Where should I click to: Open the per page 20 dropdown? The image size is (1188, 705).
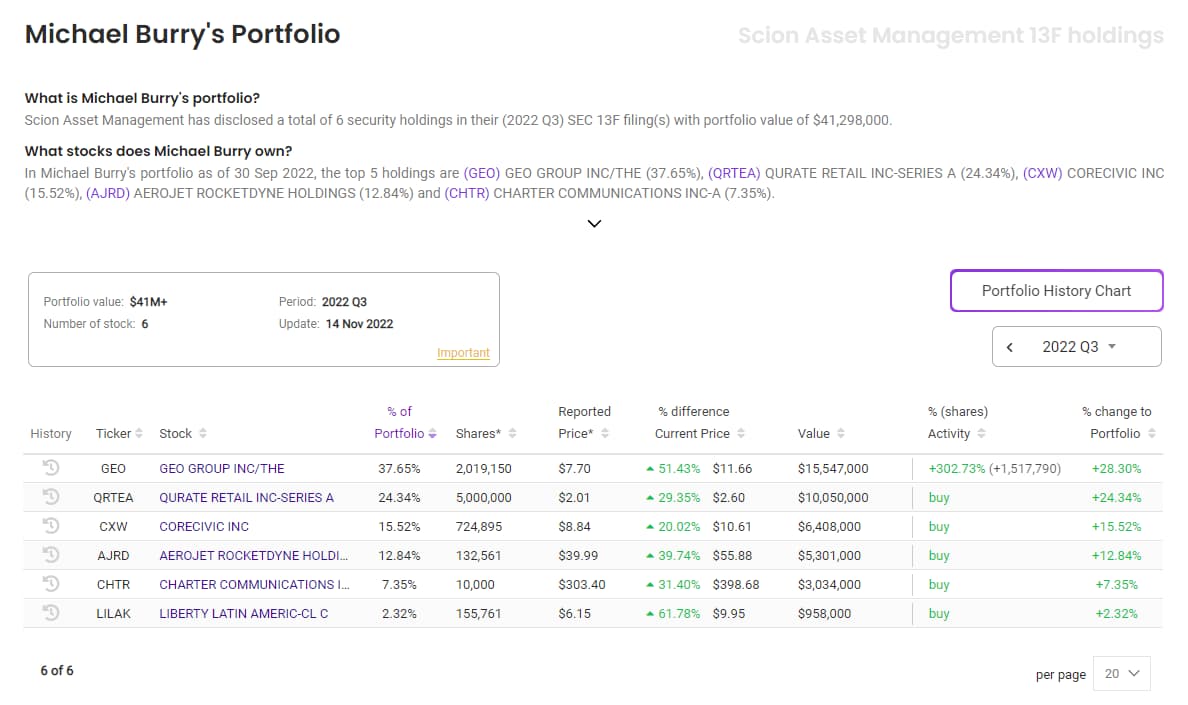[1121, 673]
